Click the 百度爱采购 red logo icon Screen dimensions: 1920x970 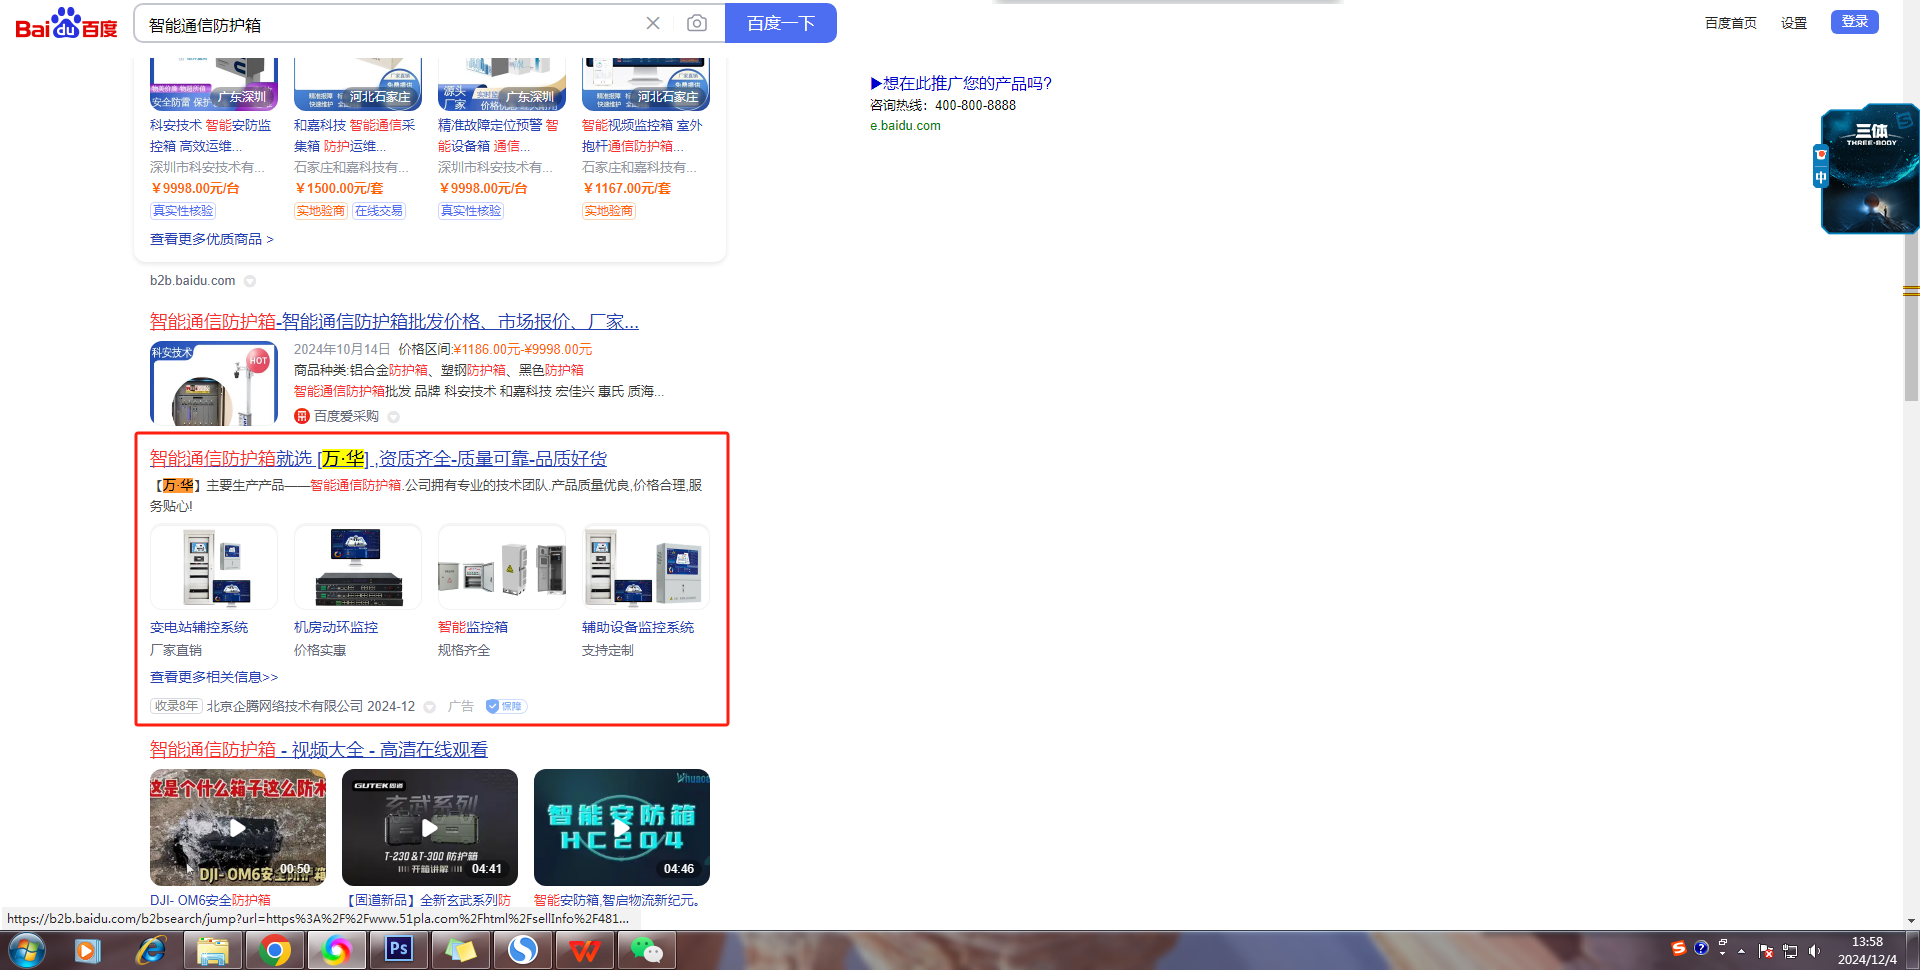(x=302, y=416)
